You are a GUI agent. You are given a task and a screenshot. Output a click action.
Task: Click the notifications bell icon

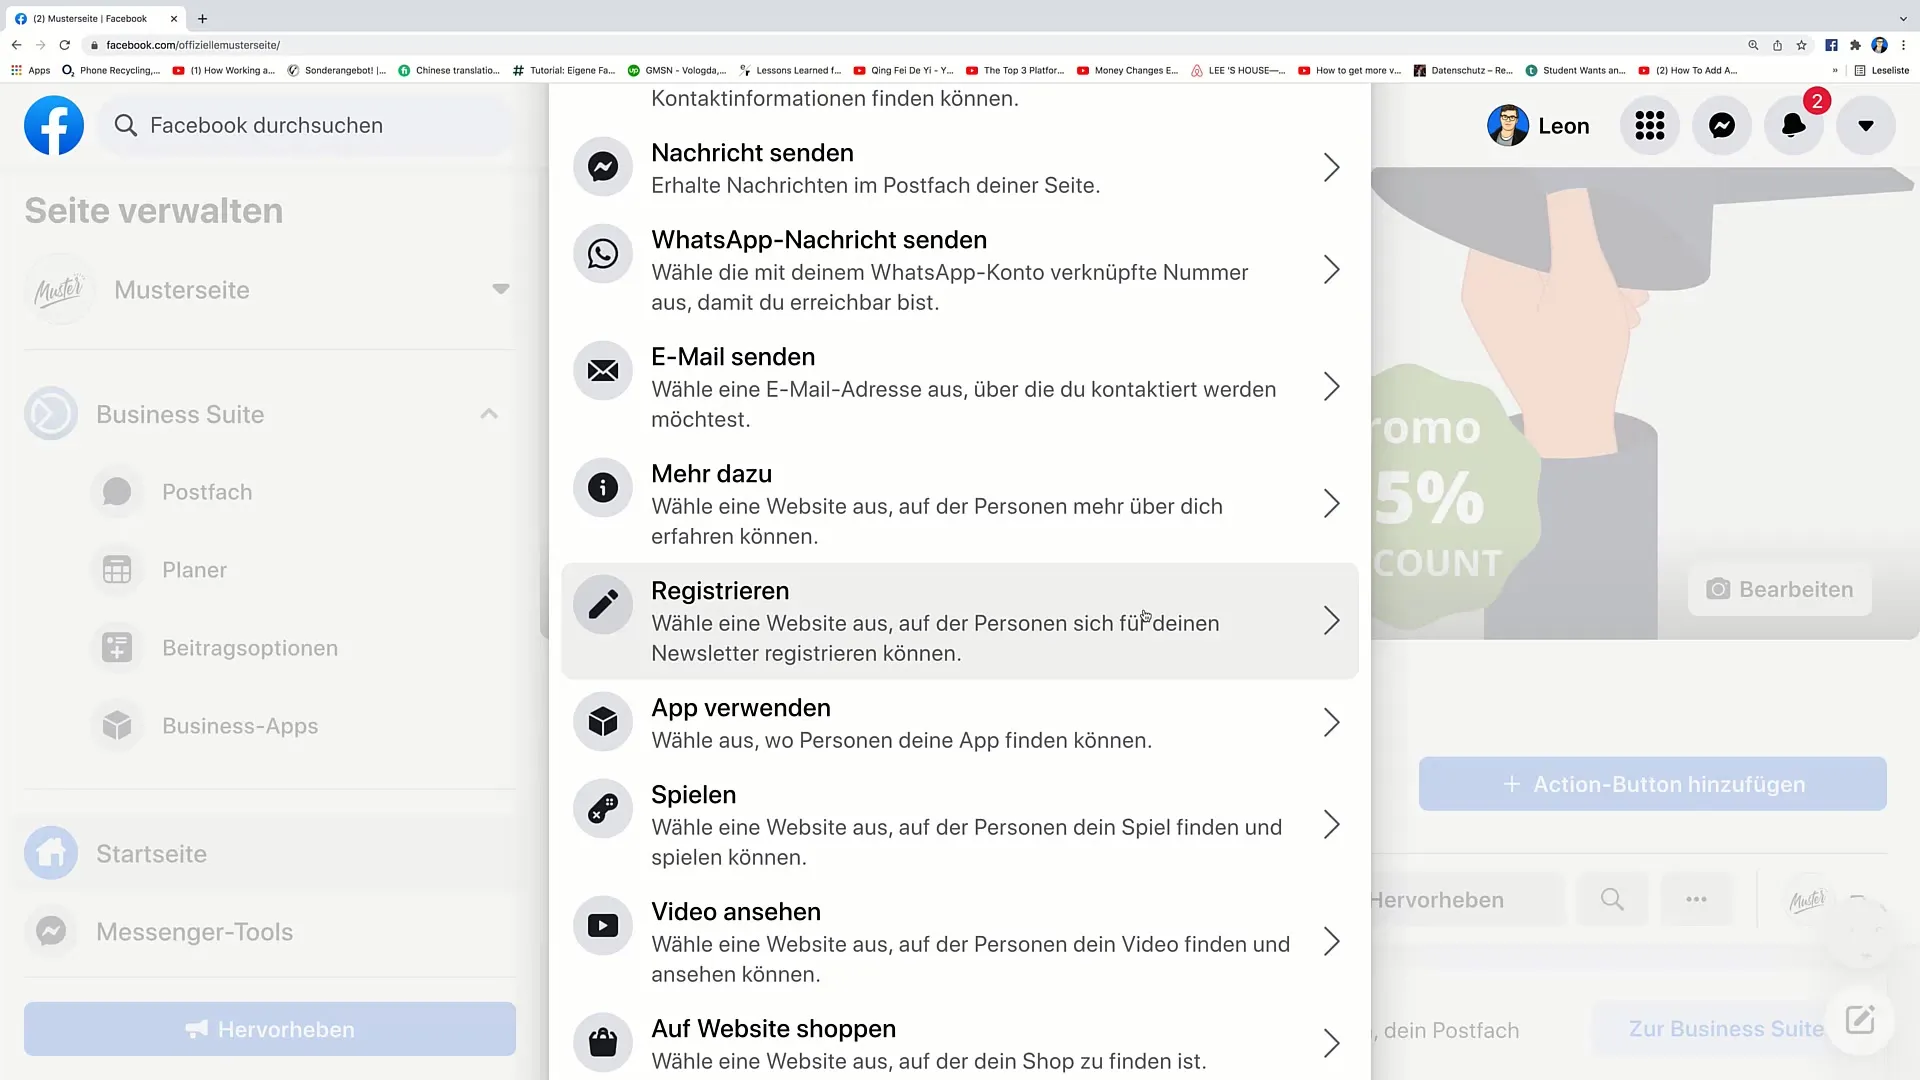[1793, 124]
